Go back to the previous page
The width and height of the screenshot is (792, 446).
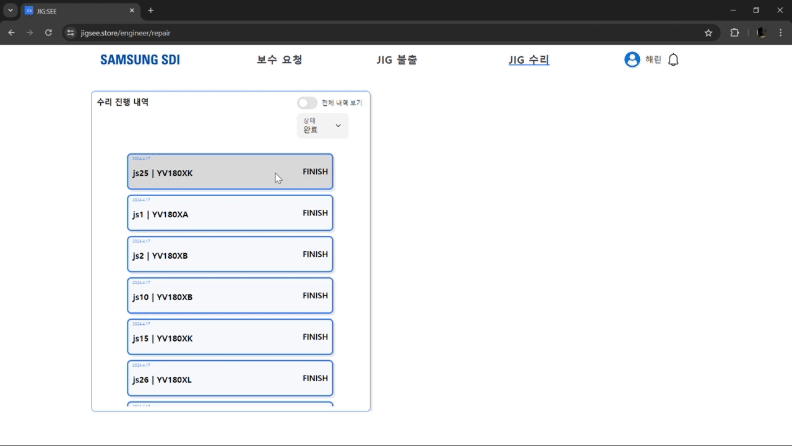(x=11, y=32)
